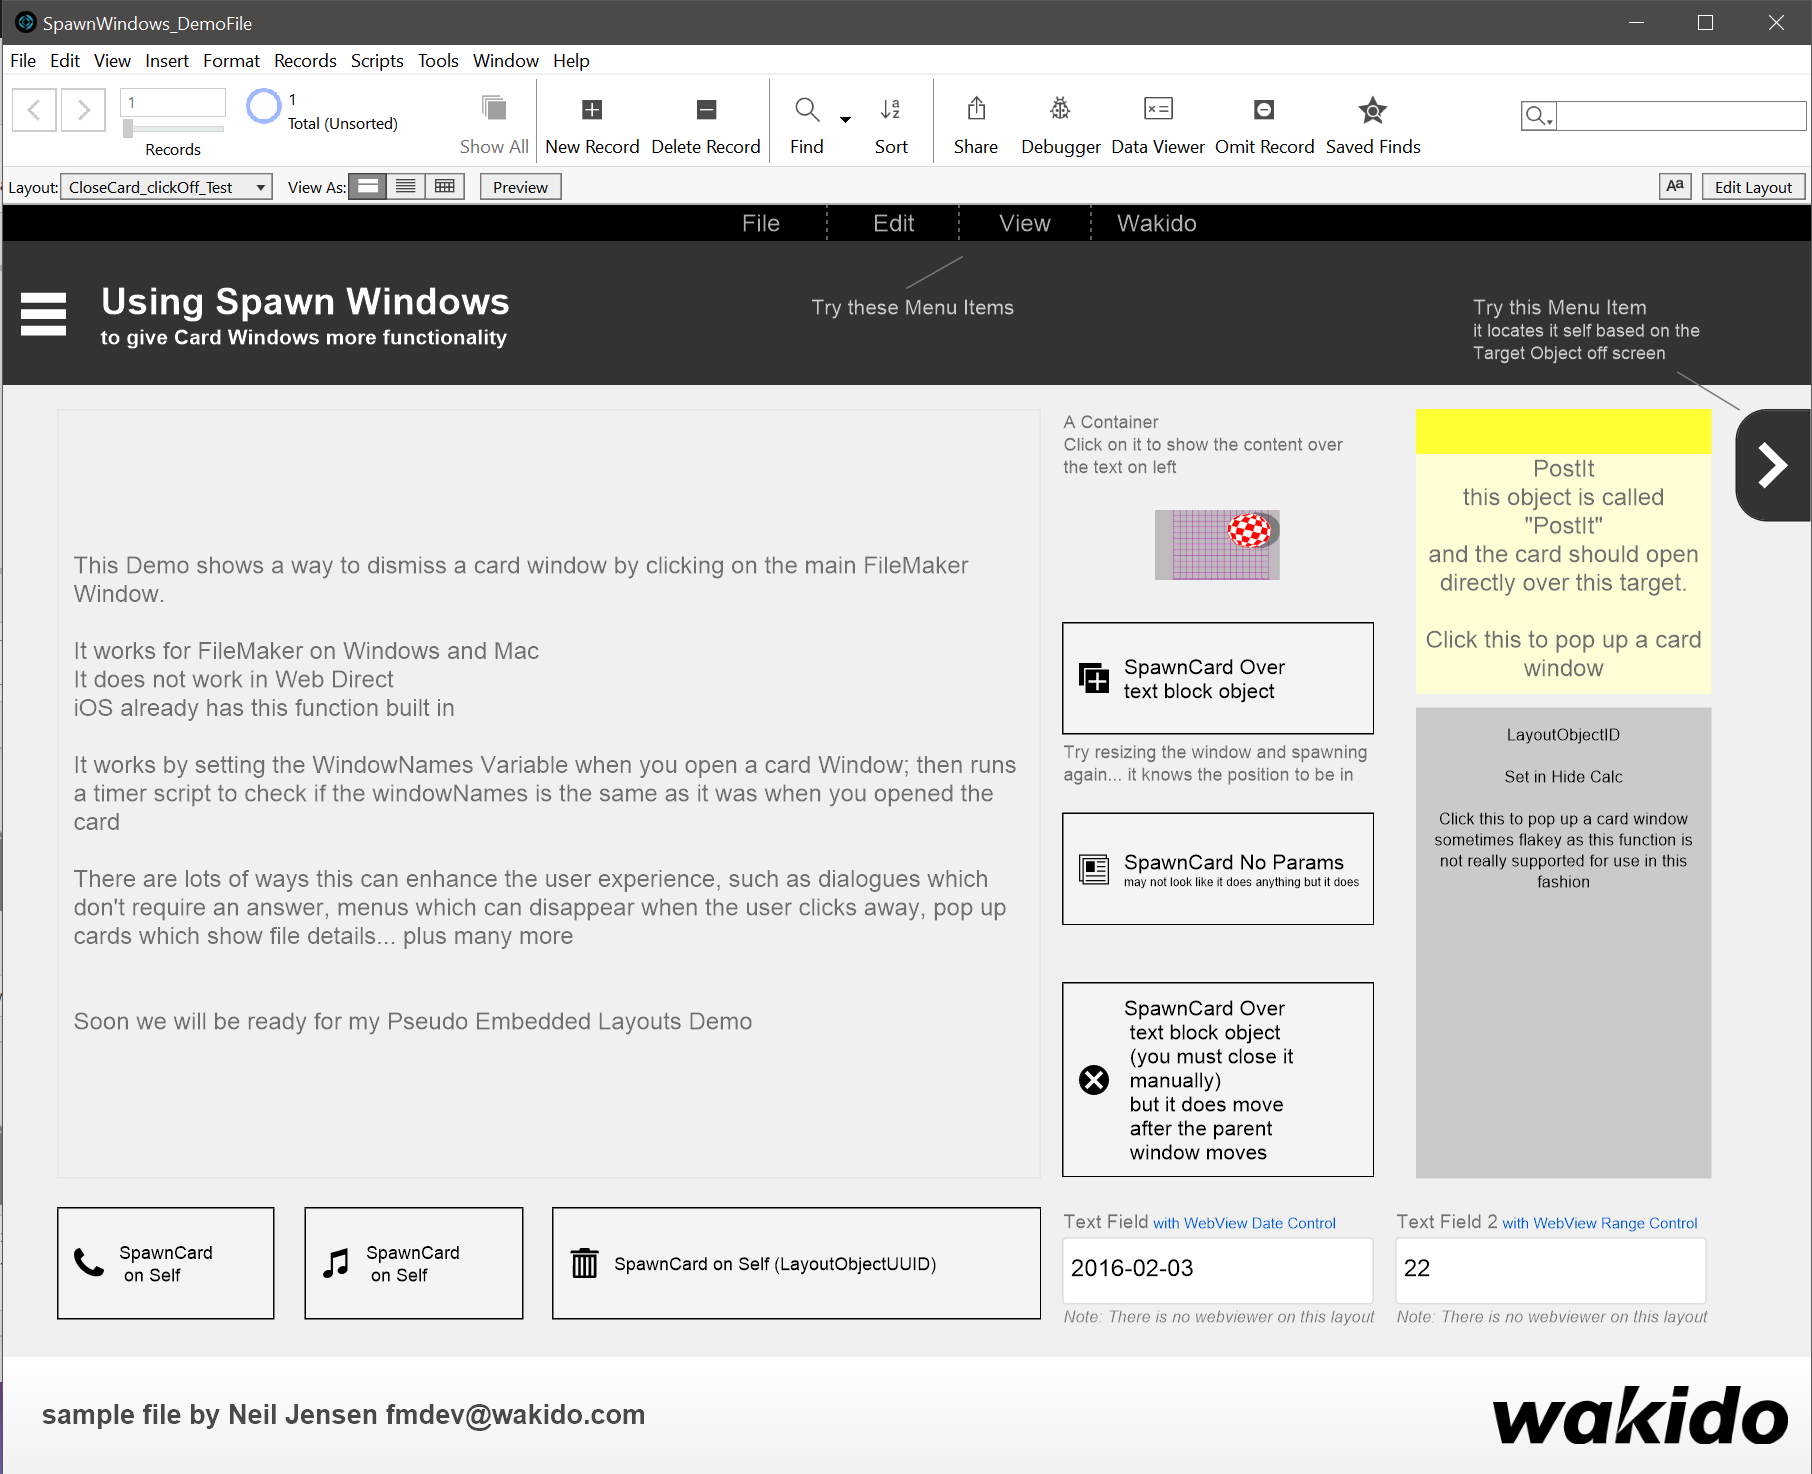
Task: Click the Omit Record icon
Action: pos(1263,110)
